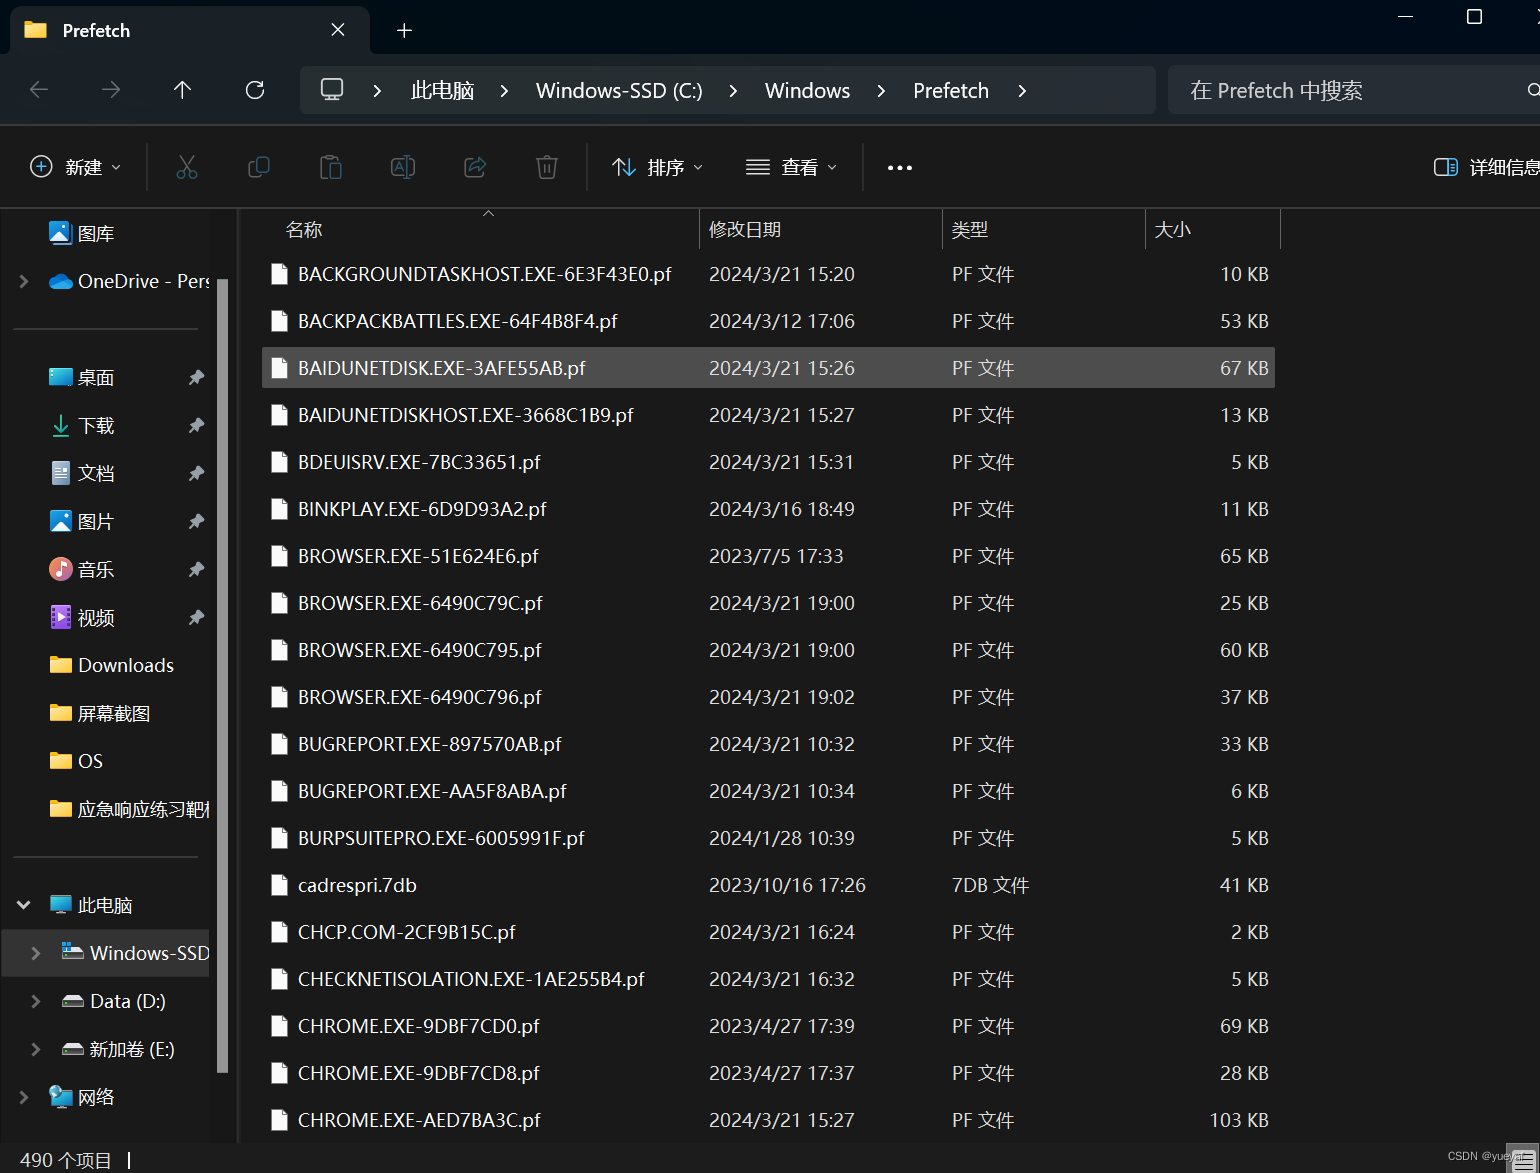Viewport: 1540px width, 1173px height.
Task: Expand Data (D:) drive node
Action: [36, 1001]
